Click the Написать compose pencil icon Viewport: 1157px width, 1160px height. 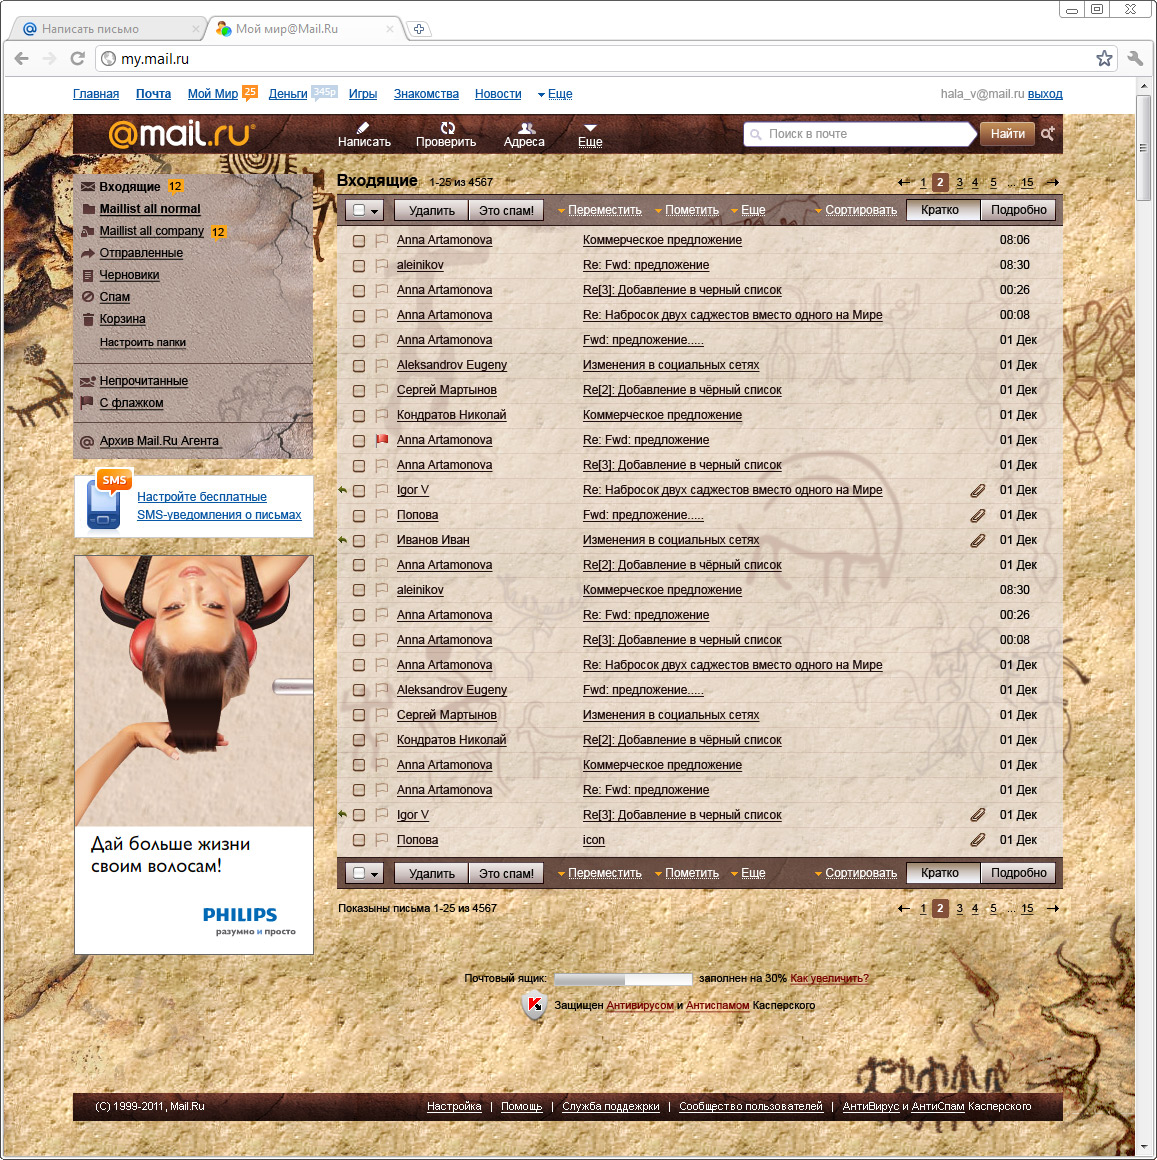(x=362, y=127)
